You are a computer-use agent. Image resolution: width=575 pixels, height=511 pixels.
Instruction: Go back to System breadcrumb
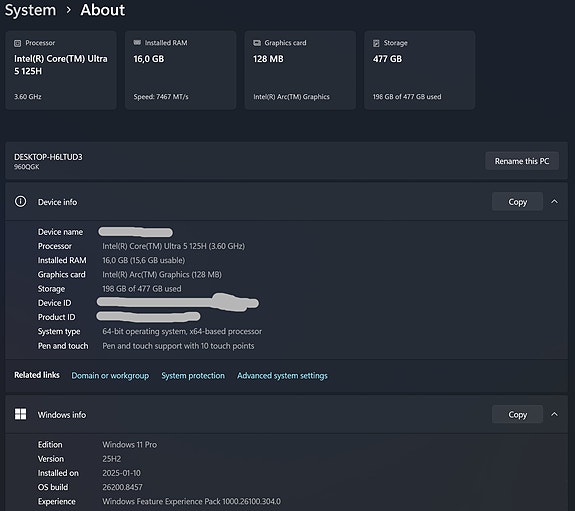pyautogui.click(x=30, y=10)
